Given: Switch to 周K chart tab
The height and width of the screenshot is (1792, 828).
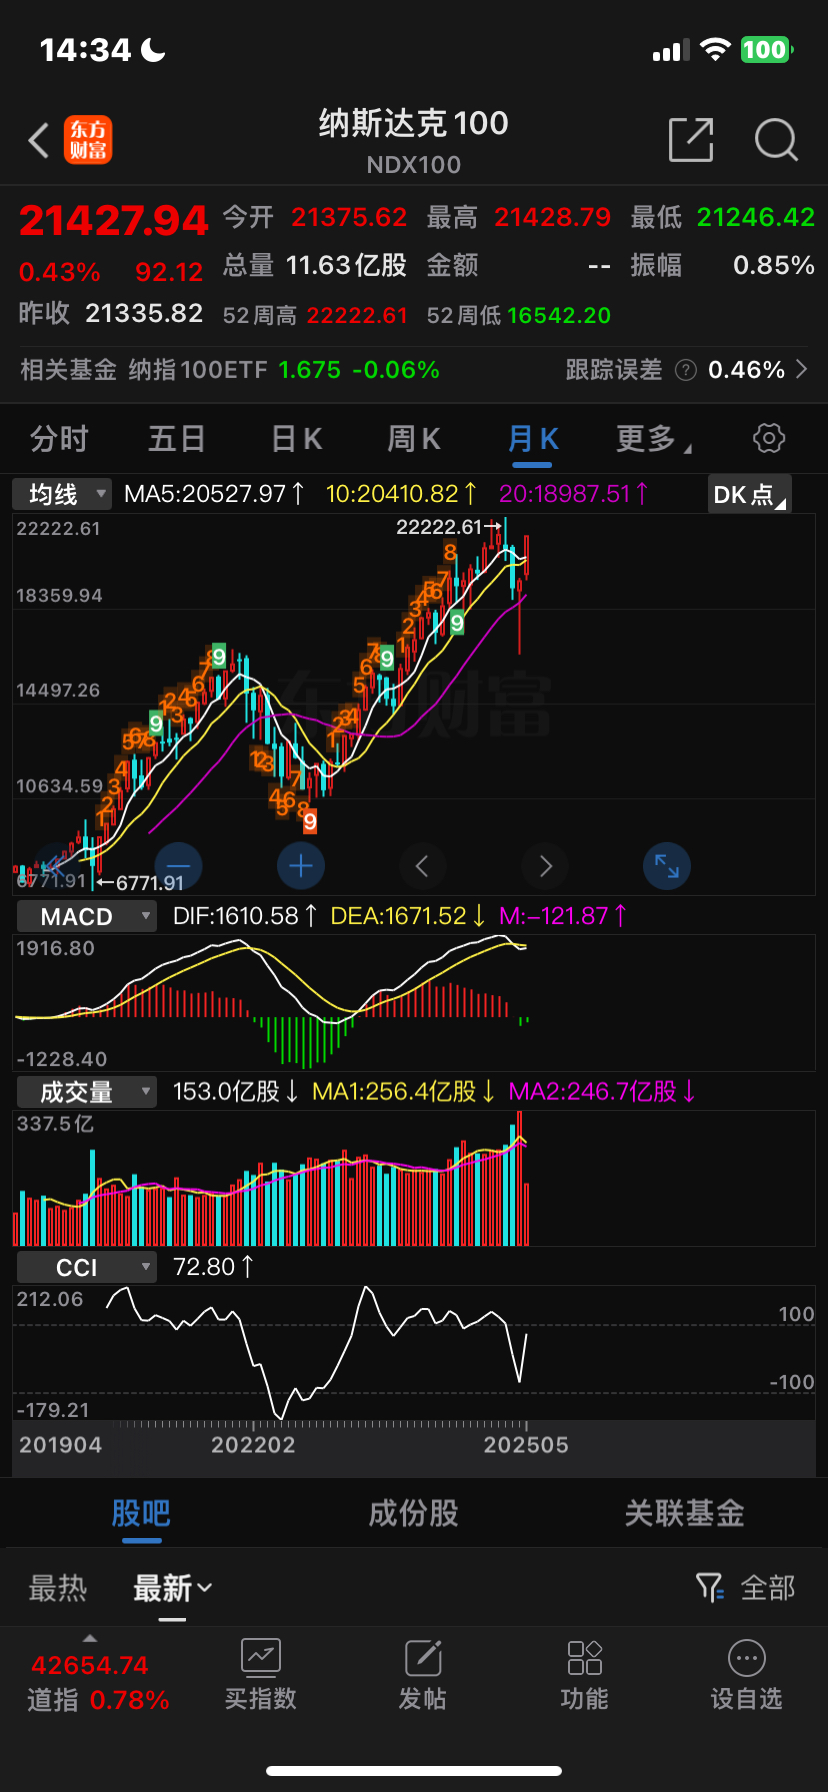Looking at the screenshot, I should click(414, 438).
